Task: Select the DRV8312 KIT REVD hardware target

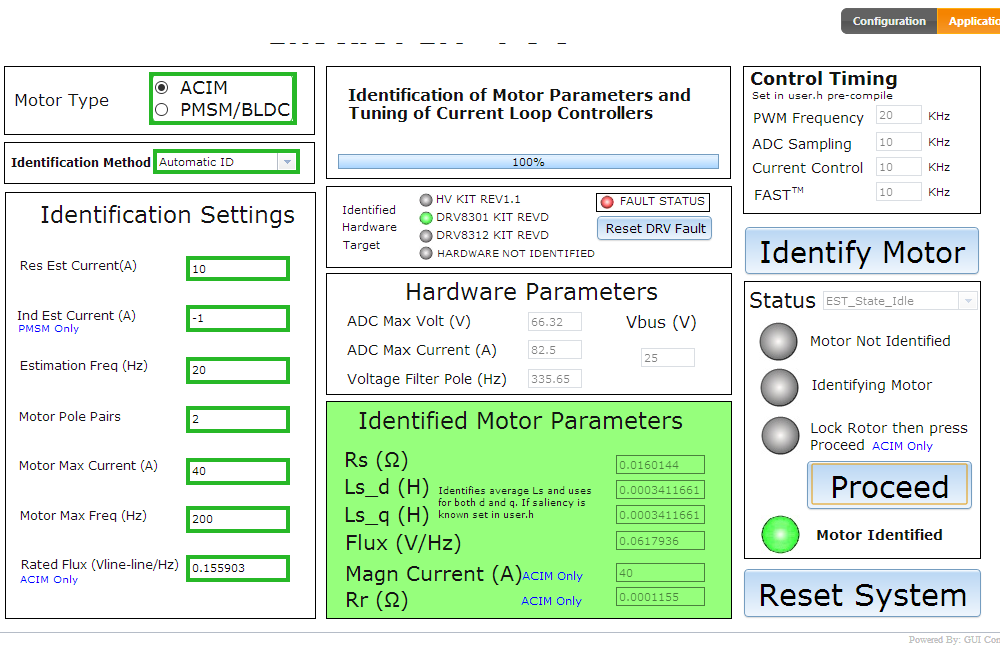Action: (425, 235)
